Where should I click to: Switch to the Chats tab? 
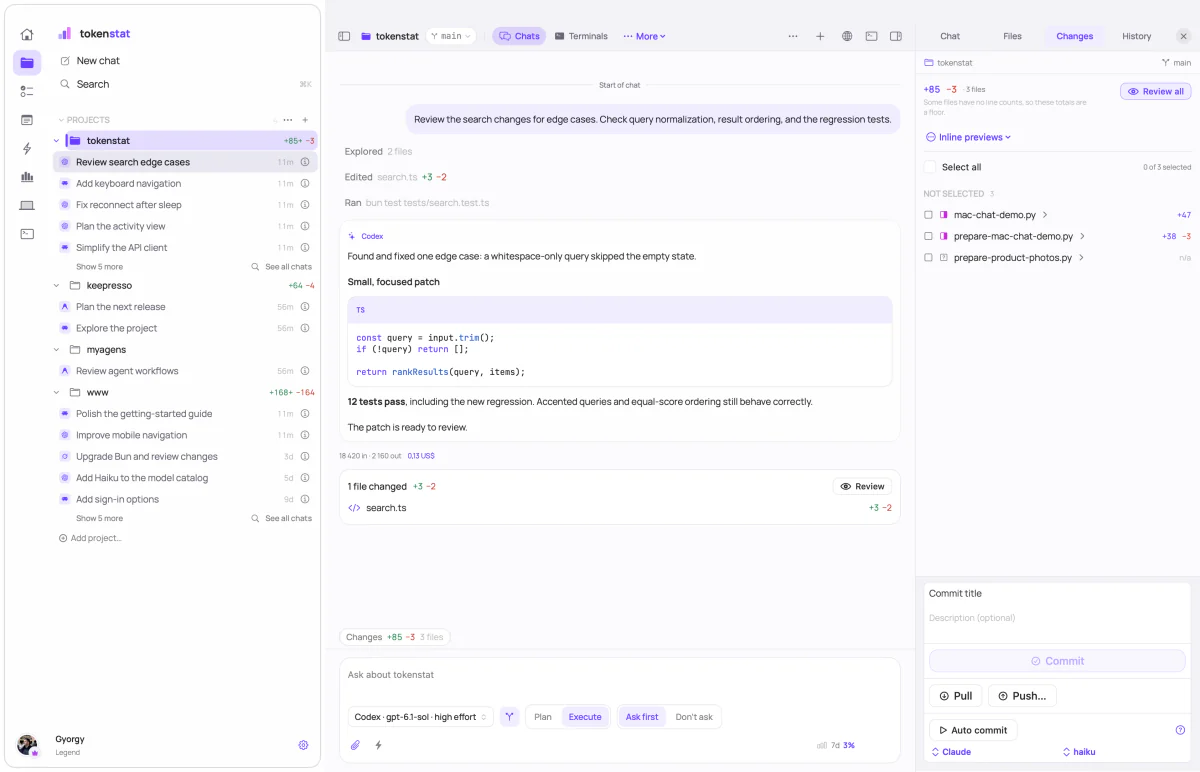pos(519,36)
